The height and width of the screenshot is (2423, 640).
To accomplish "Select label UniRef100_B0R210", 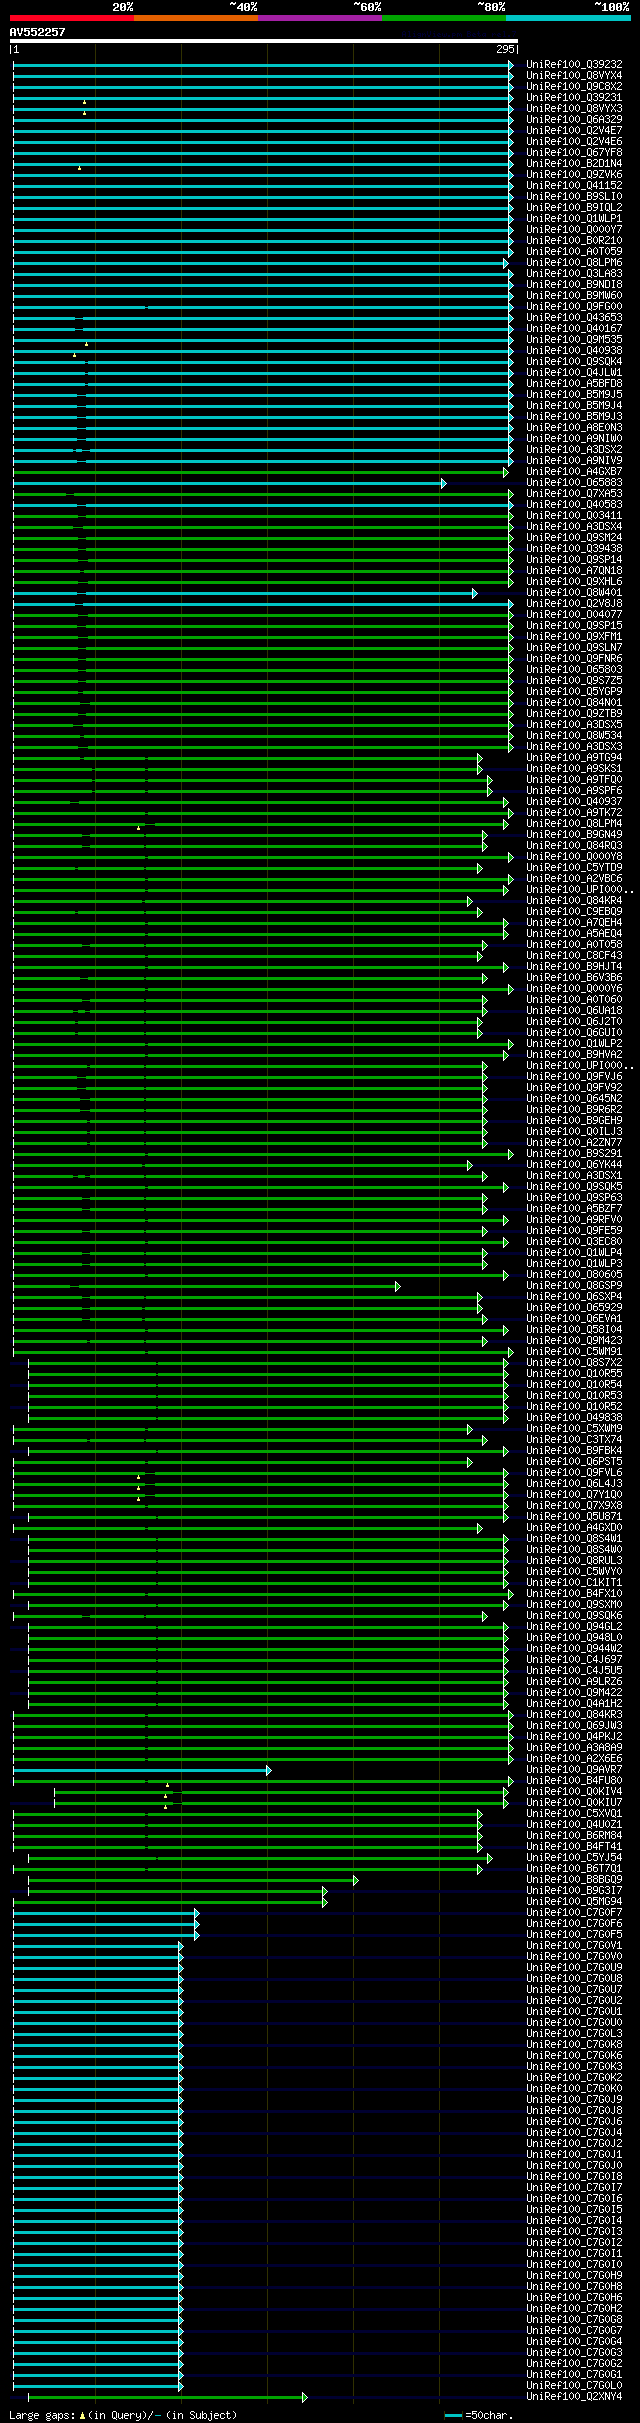I will coord(574,241).
